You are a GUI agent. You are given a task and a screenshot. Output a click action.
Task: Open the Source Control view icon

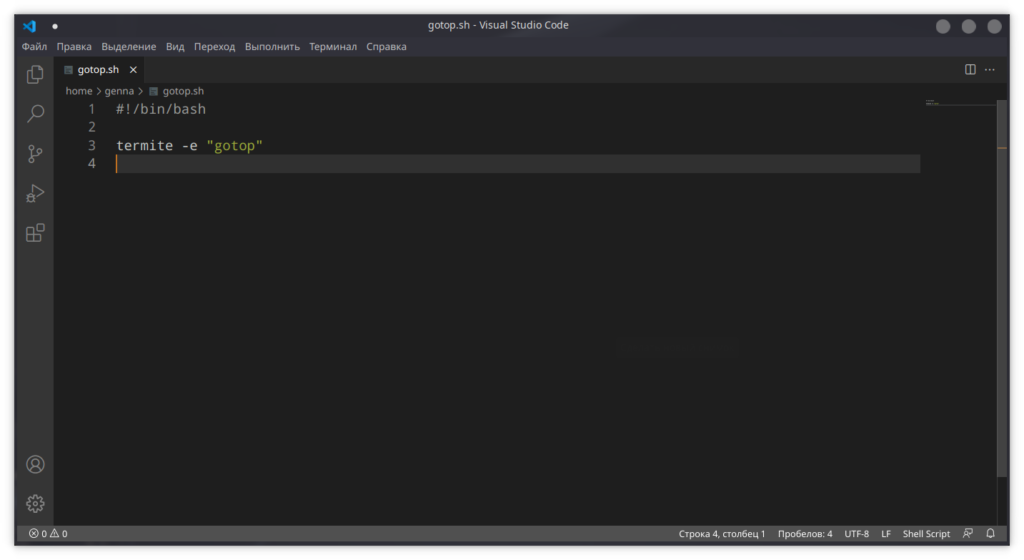click(x=35, y=153)
